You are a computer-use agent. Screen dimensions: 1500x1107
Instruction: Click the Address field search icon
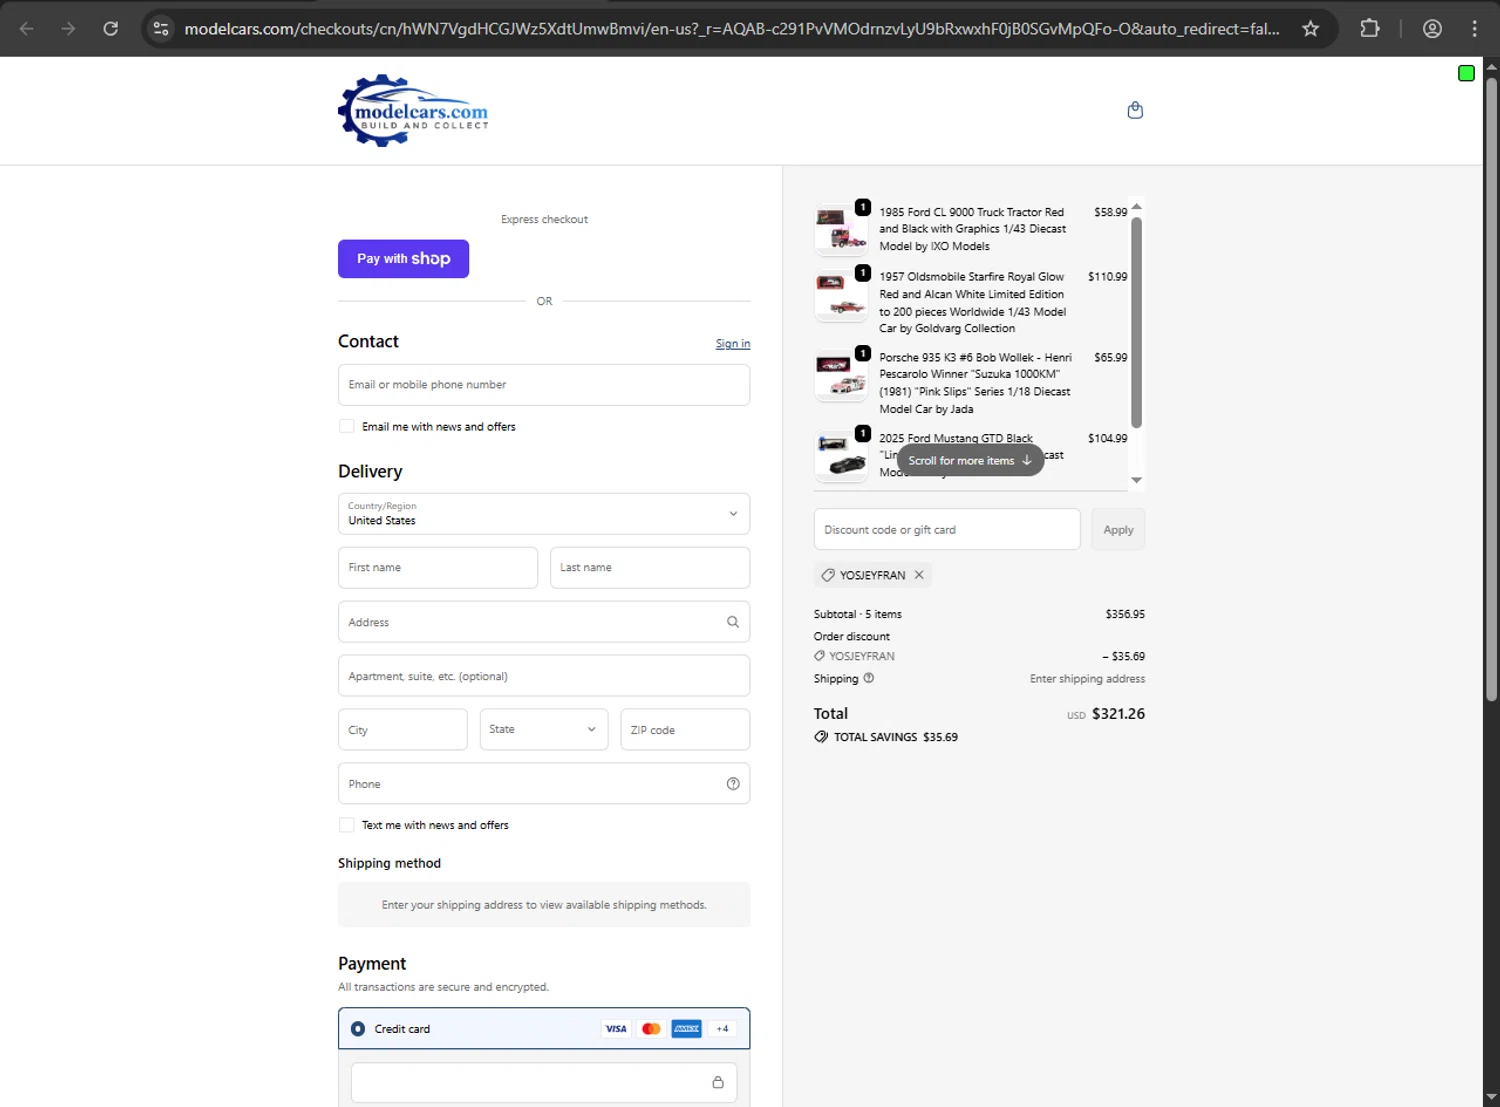coord(733,622)
